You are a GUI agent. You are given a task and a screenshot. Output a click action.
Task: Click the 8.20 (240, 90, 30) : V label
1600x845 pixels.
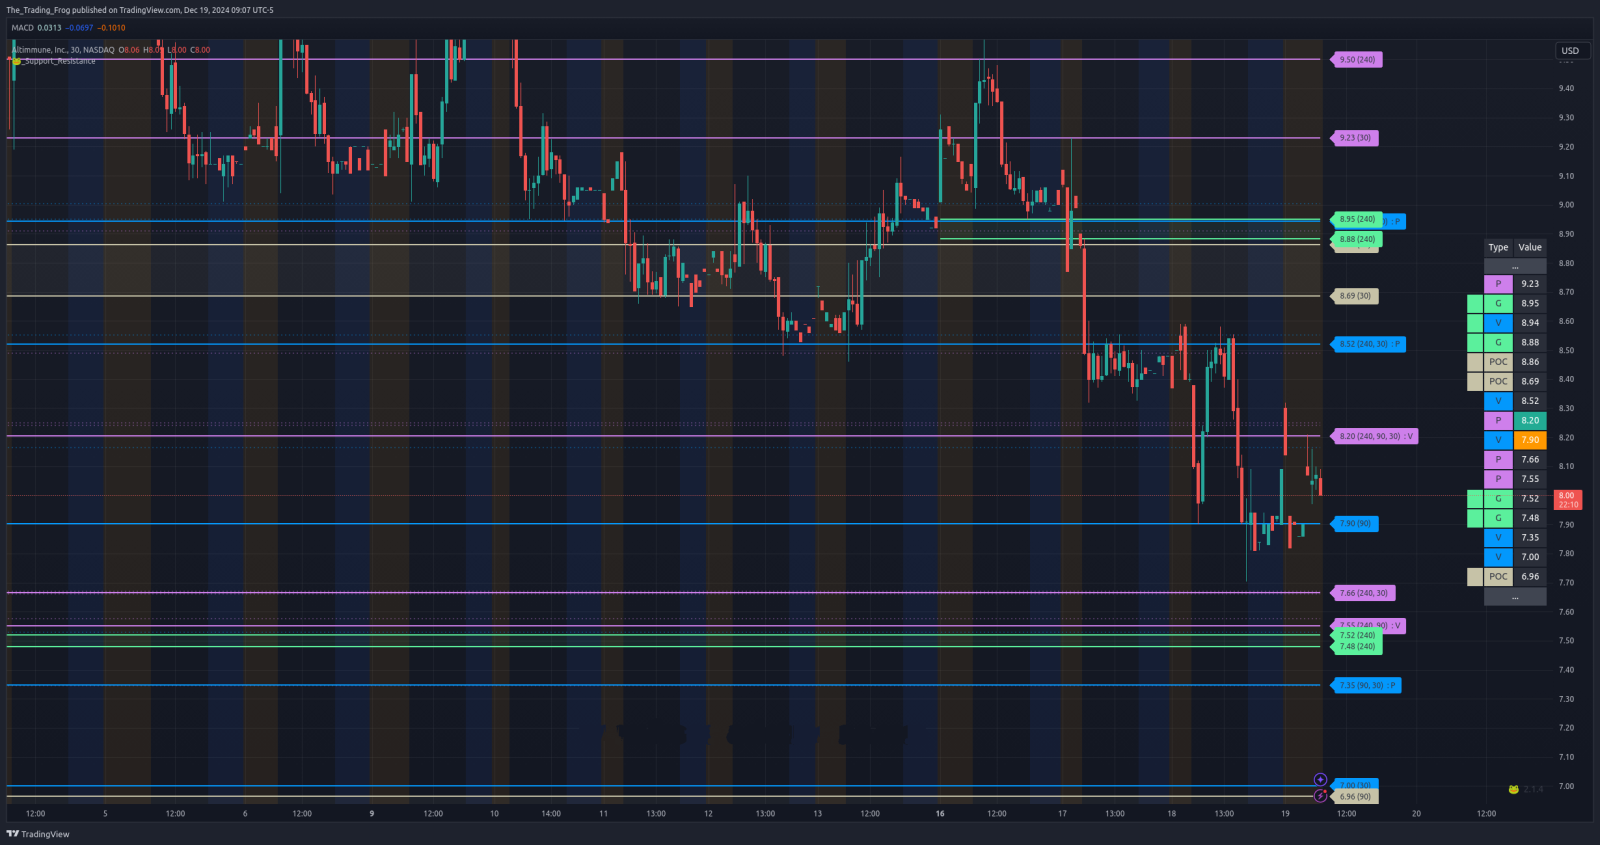pos(1376,436)
